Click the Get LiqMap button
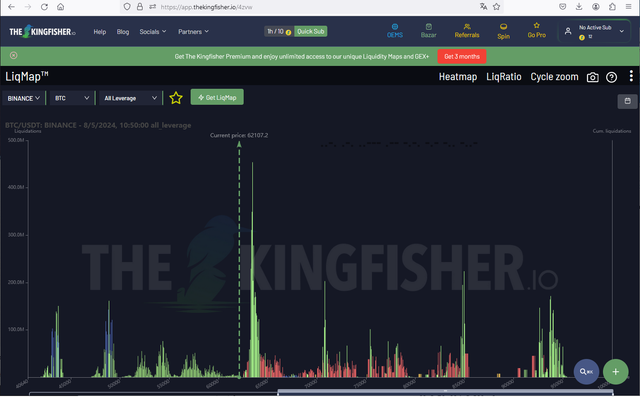The image size is (640, 397). tap(217, 97)
